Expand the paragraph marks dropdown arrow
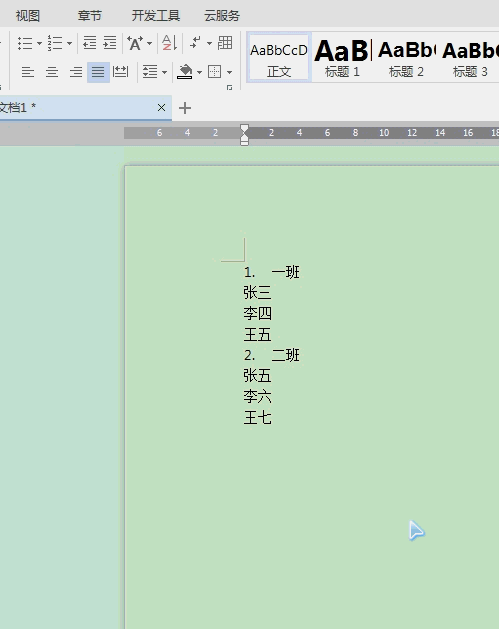Viewport: 499px width, 629px height. [209, 43]
